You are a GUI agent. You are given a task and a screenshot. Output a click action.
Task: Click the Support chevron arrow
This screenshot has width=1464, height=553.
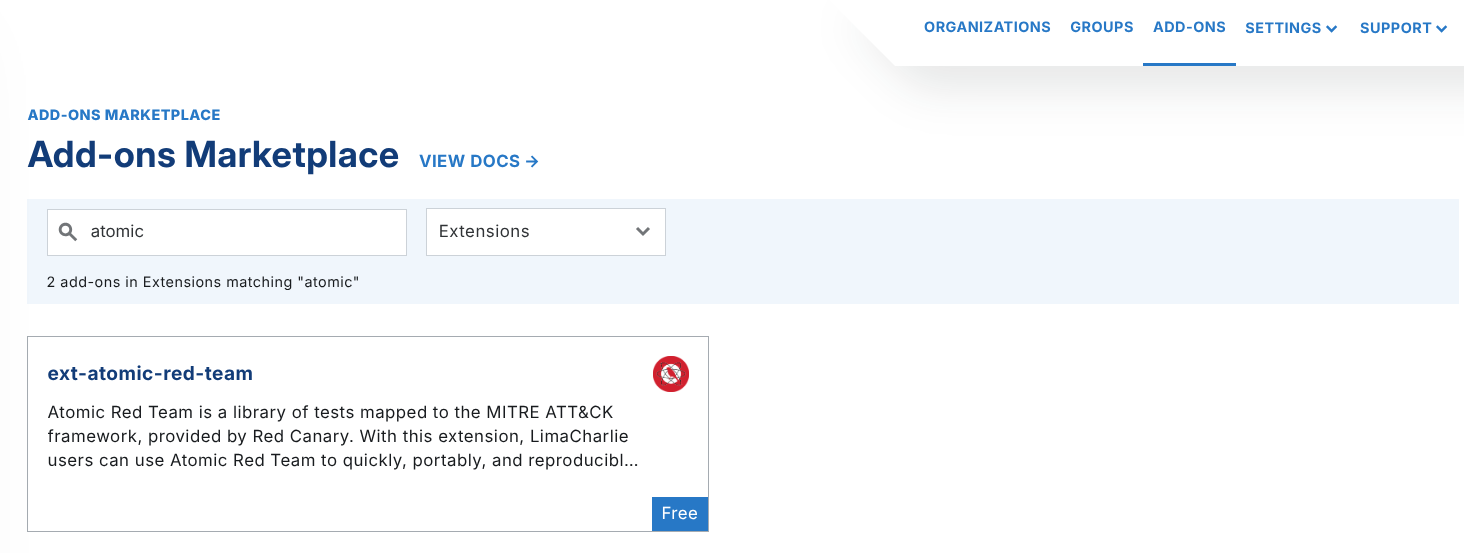tap(1441, 29)
